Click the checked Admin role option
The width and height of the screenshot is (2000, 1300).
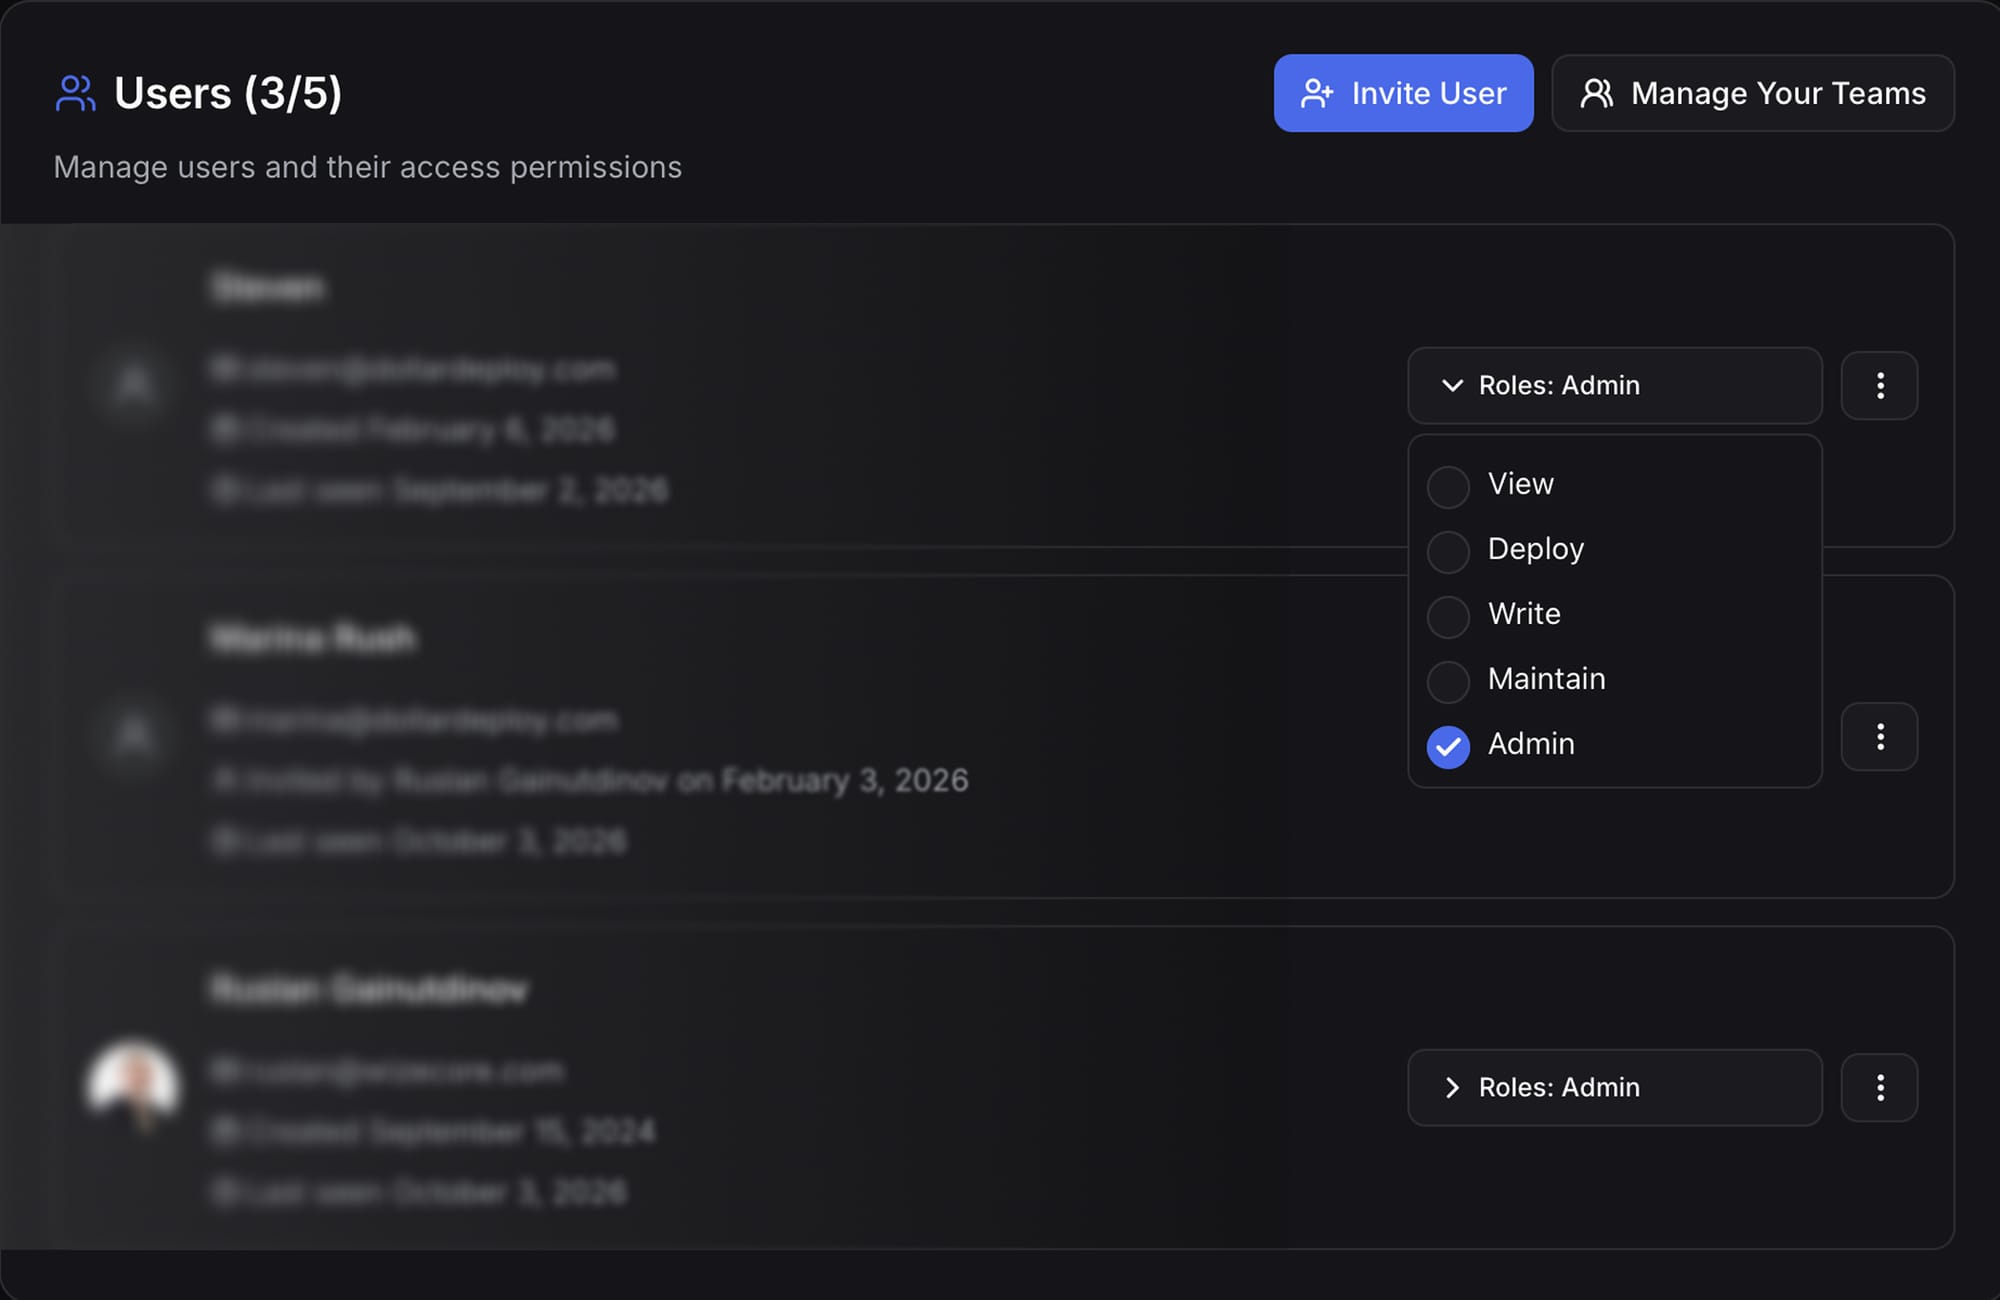[1448, 746]
